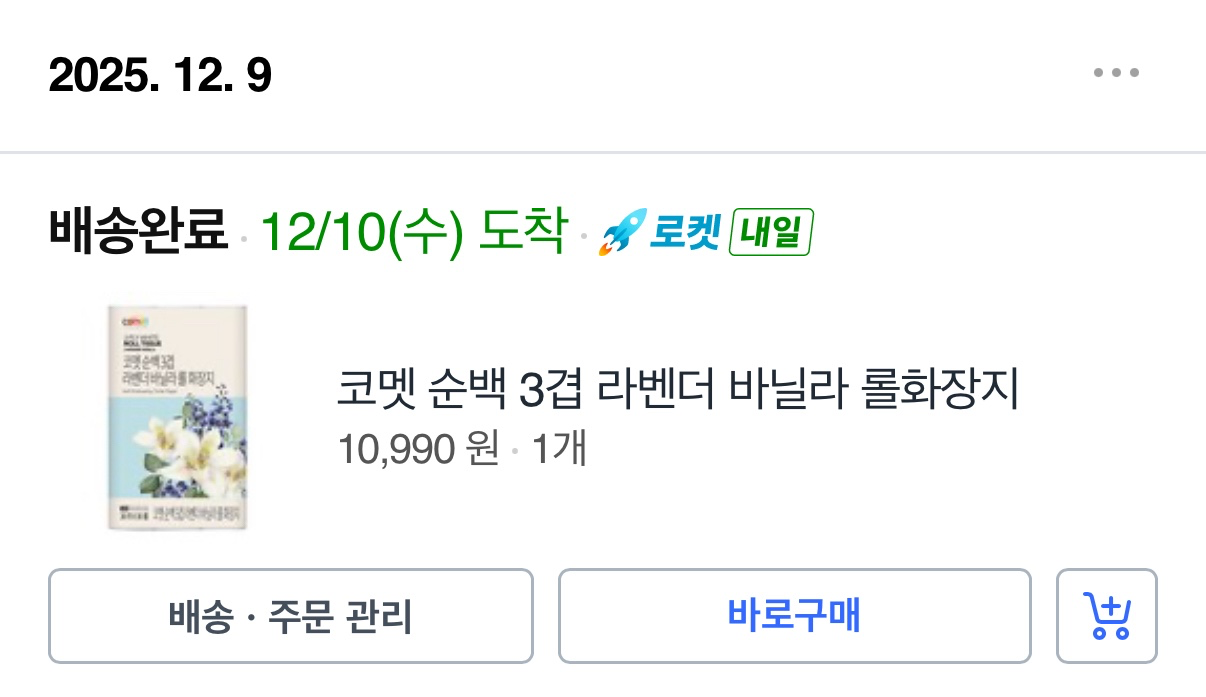Click the bottom label strip of the package image
The image size is (1206, 697).
point(178,515)
